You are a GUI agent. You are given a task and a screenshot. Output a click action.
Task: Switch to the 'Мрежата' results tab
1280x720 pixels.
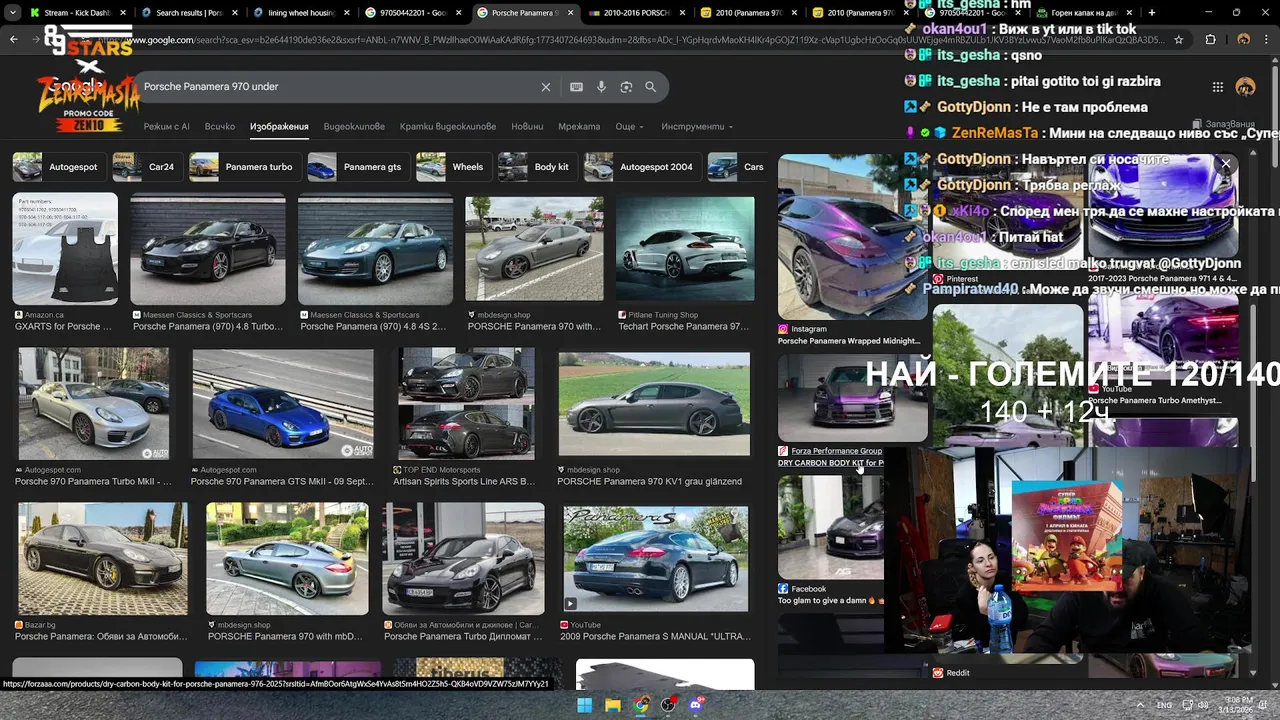(579, 127)
